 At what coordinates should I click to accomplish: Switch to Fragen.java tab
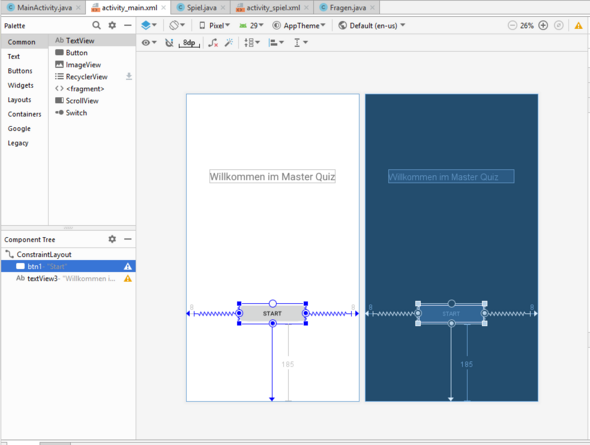click(348, 7)
